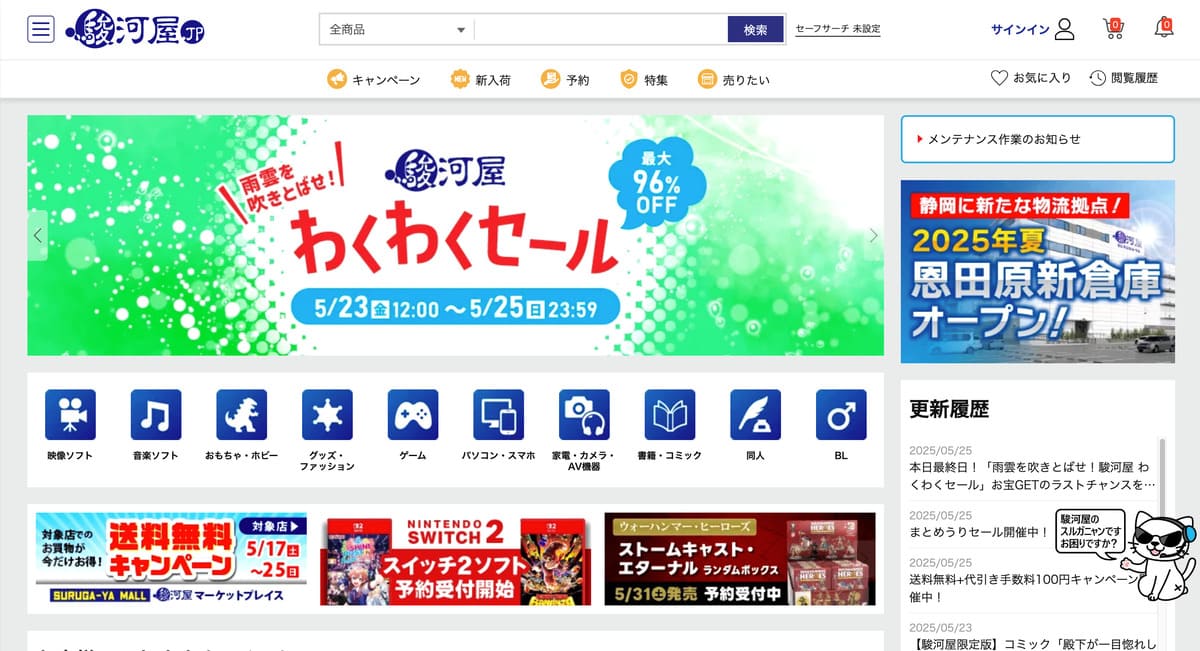Click the 特集 shield icon

click(629, 79)
